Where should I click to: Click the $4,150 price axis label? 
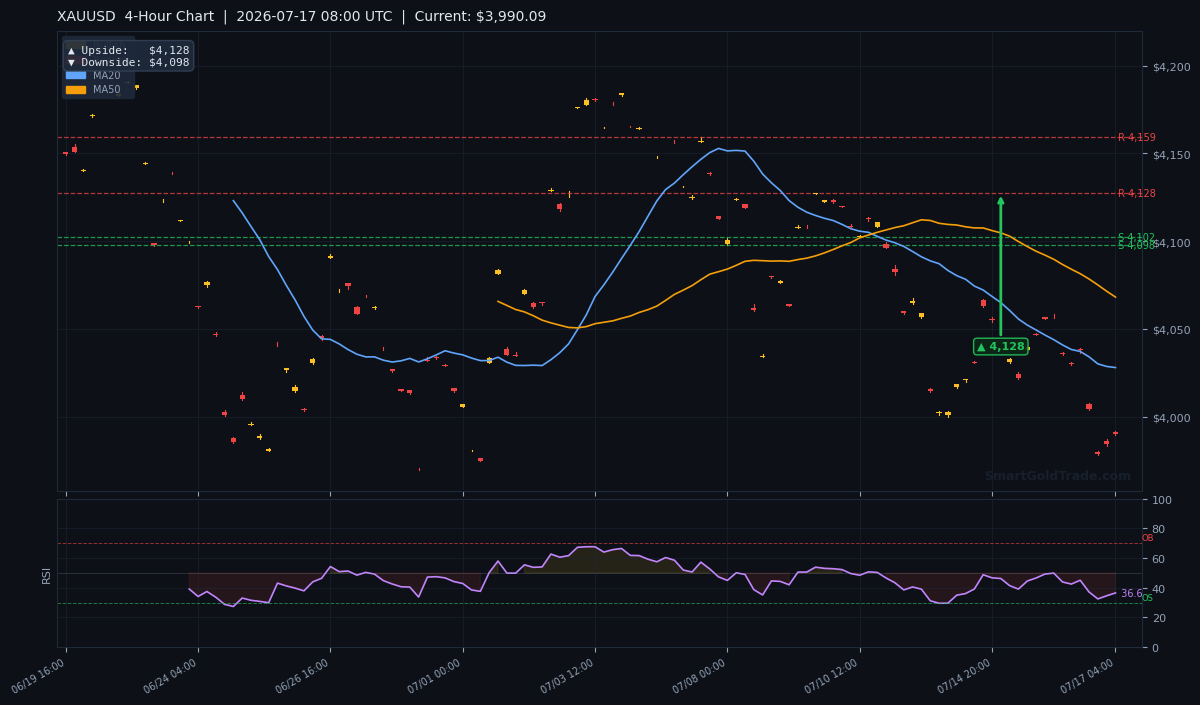pos(1170,155)
